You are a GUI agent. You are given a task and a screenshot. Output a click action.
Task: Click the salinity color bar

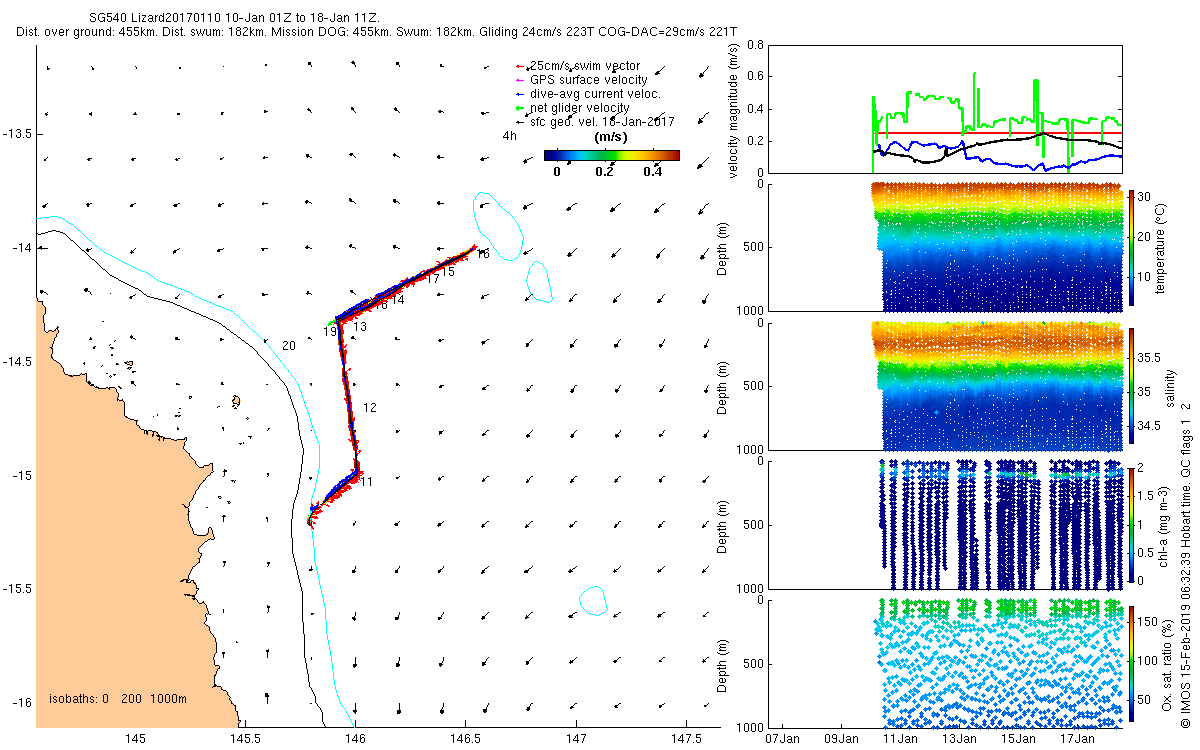[1132, 385]
